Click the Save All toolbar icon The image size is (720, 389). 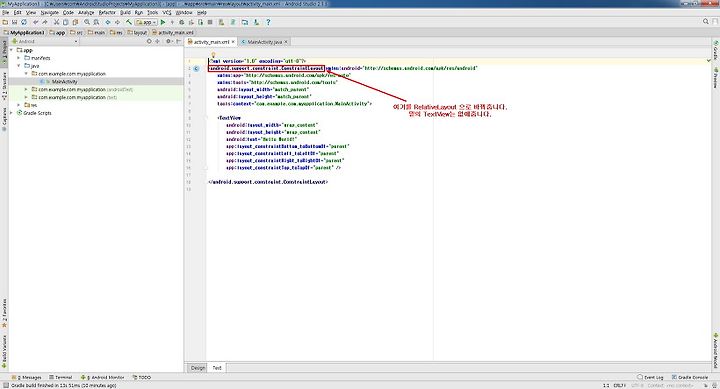[x=14, y=22]
